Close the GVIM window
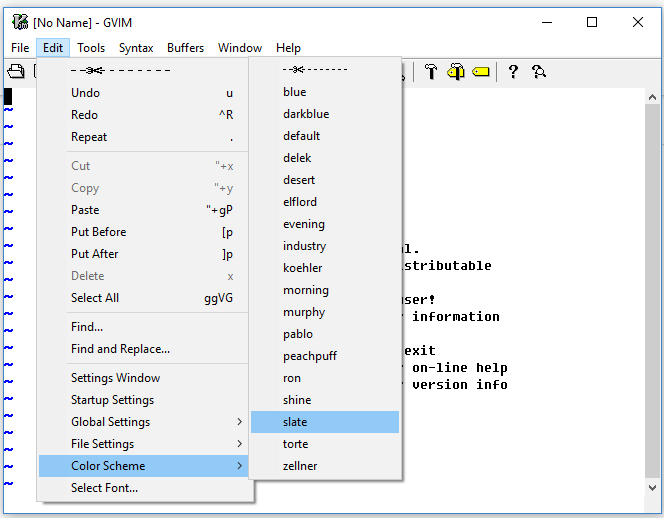Image resolution: width=664 pixels, height=518 pixels. click(638, 22)
